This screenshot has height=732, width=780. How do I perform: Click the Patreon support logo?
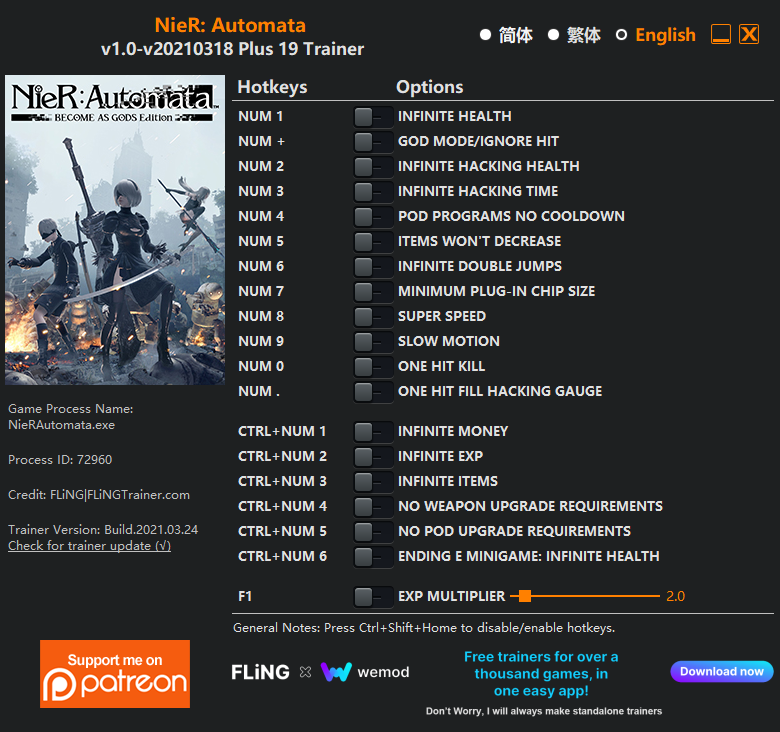(115, 674)
